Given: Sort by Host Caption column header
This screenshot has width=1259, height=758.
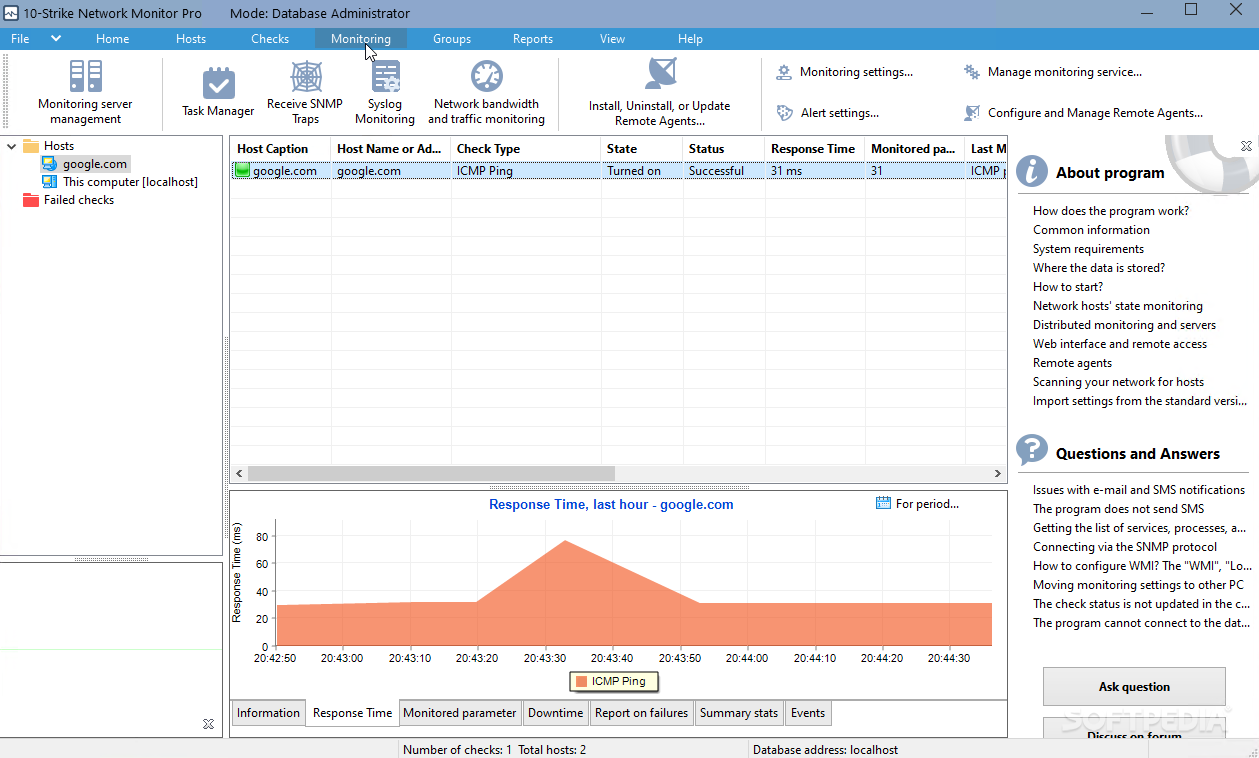Looking at the screenshot, I should [281, 149].
